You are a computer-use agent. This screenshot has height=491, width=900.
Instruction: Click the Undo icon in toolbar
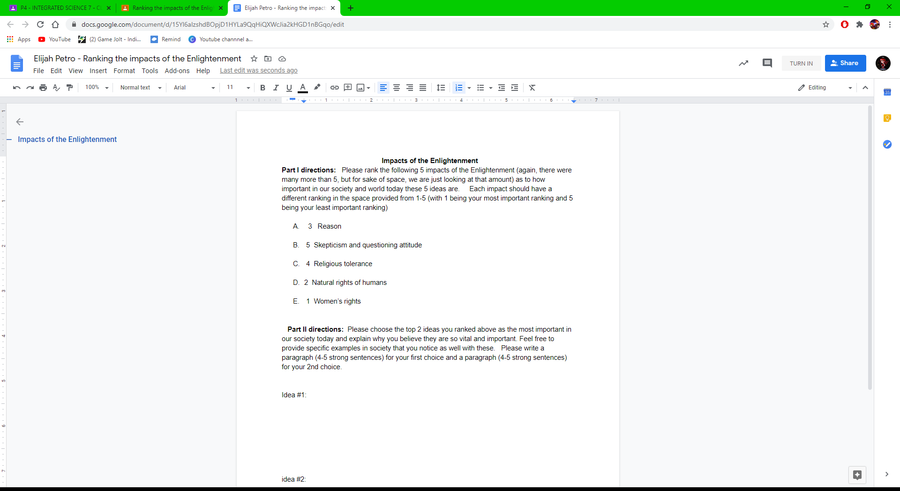coord(17,88)
